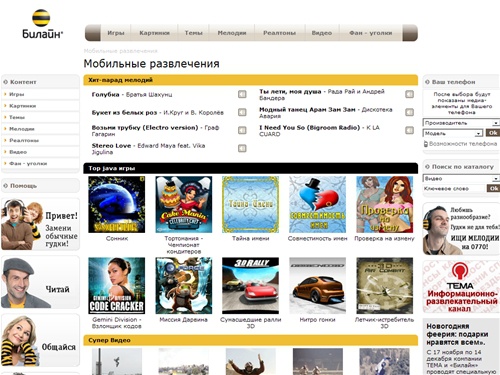Open Видео in the top navigation bar

(x=322, y=33)
